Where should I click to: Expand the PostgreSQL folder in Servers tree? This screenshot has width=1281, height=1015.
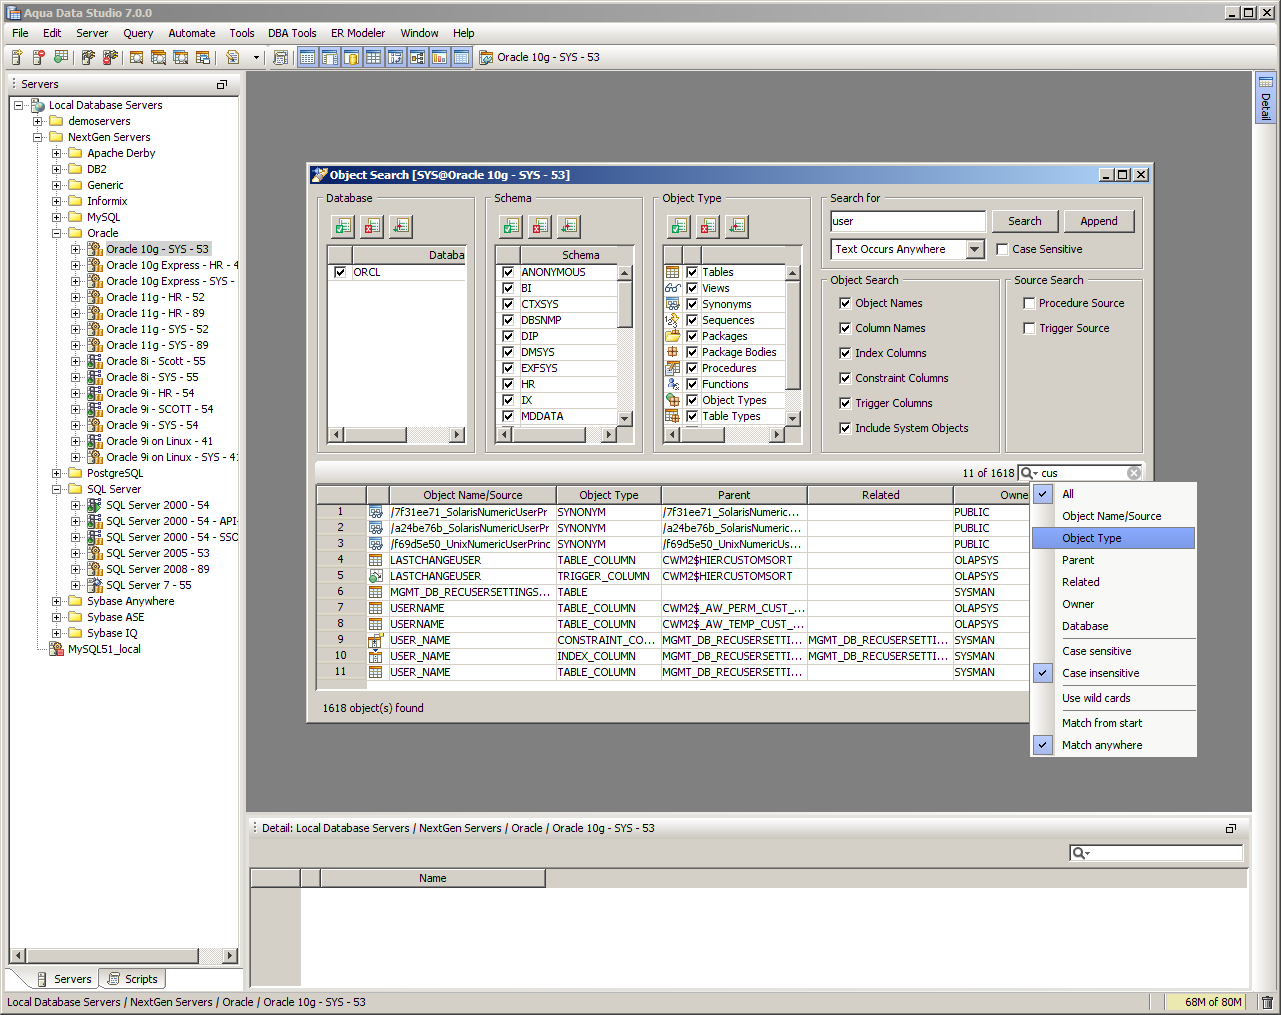pos(57,473)
